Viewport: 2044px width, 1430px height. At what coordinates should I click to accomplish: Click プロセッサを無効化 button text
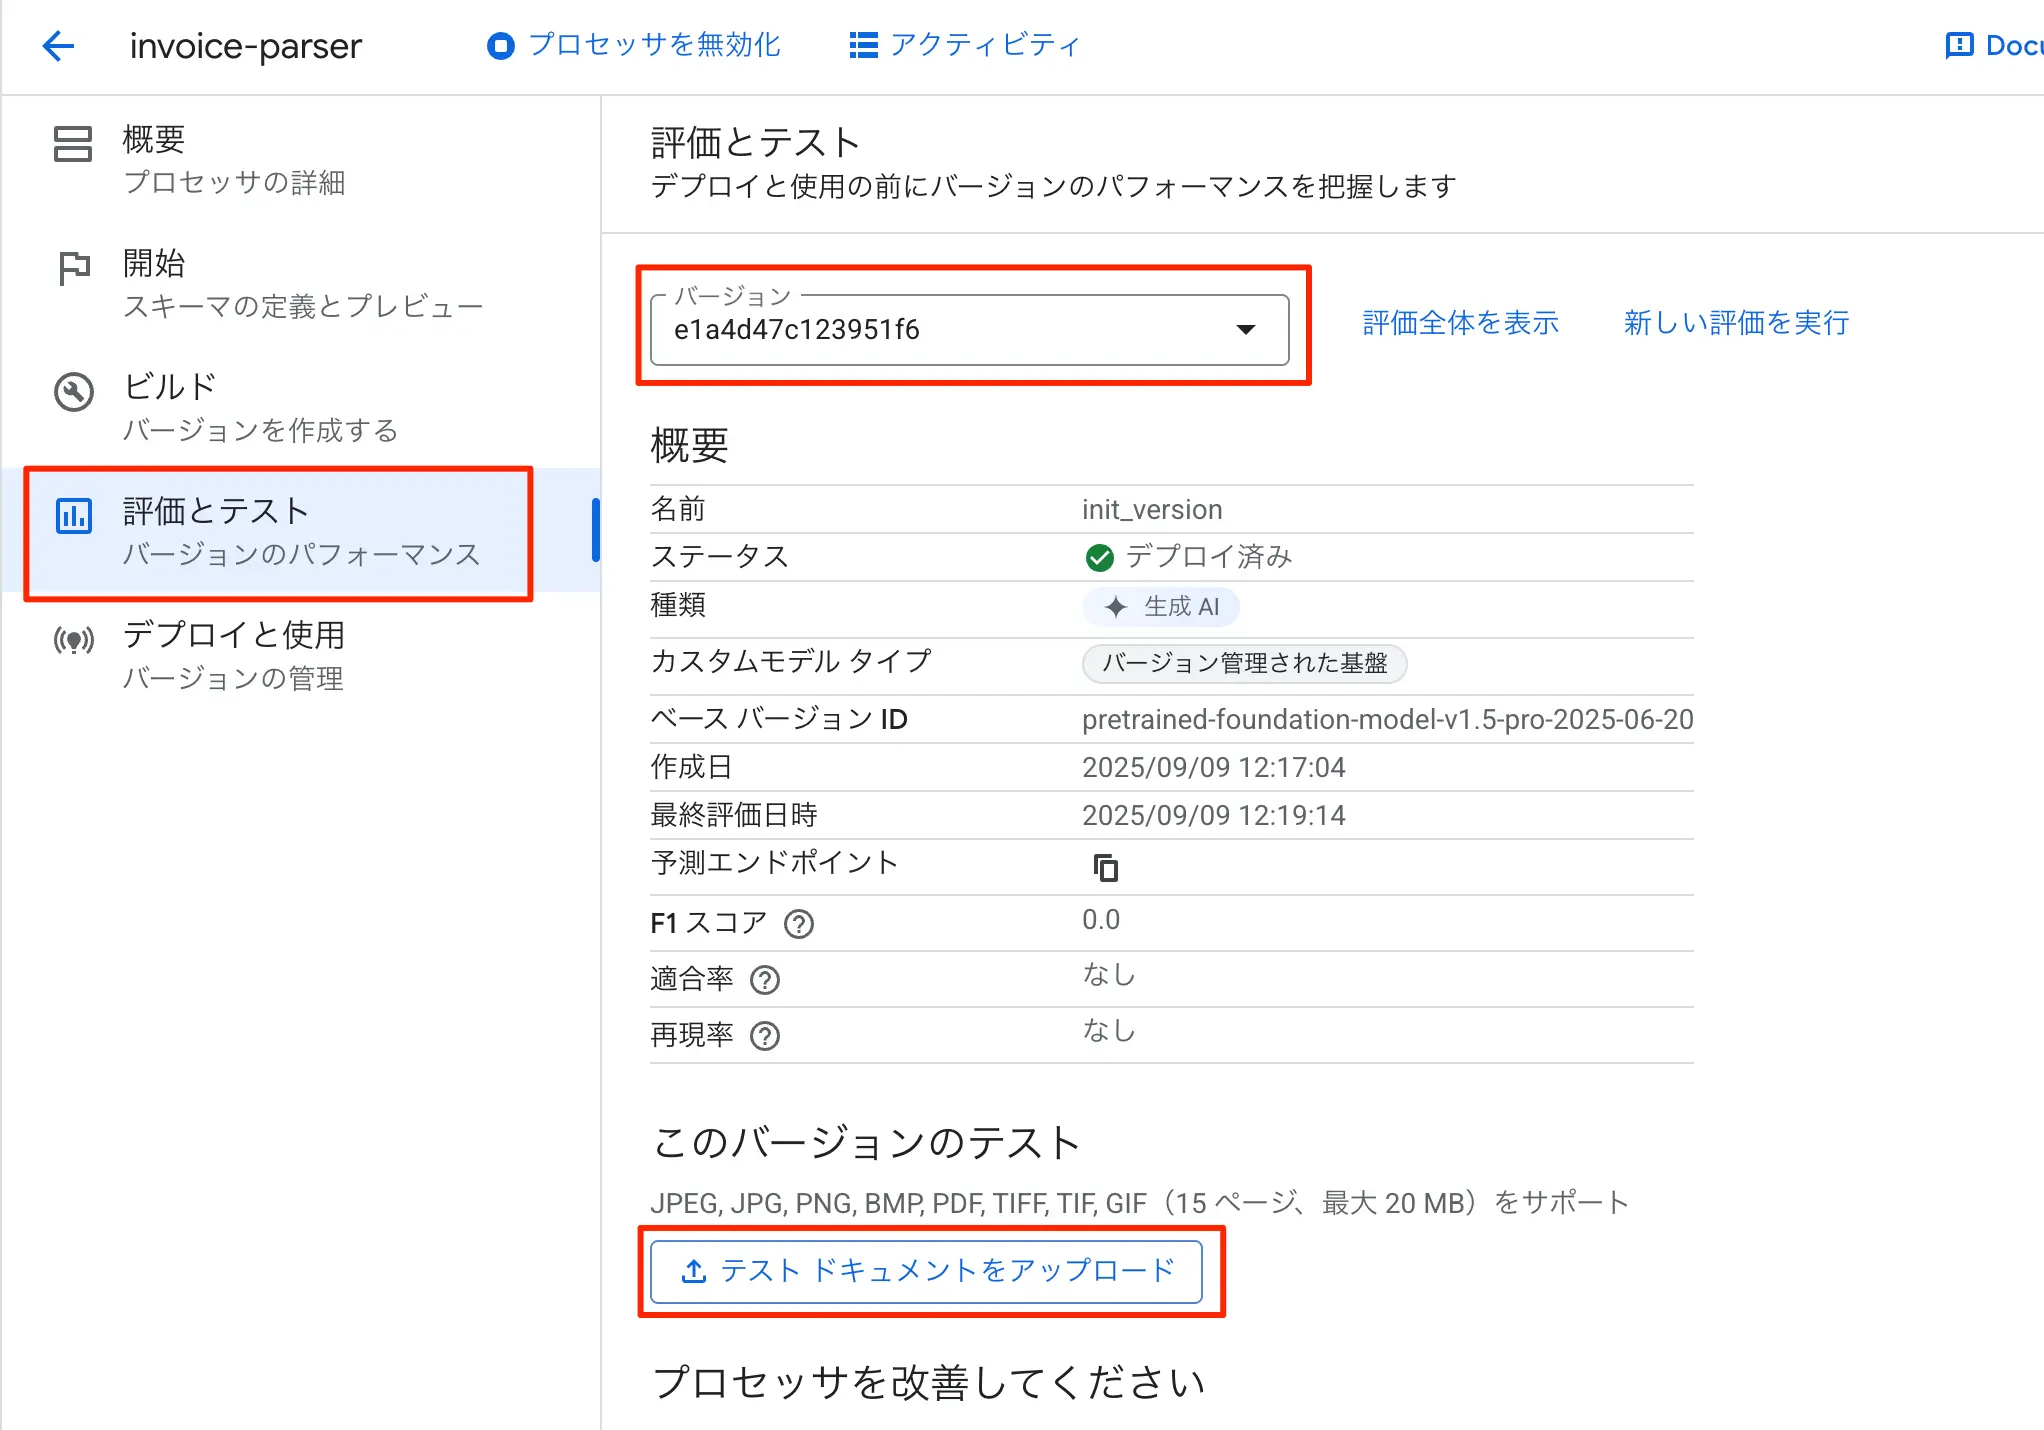(654, 46)
